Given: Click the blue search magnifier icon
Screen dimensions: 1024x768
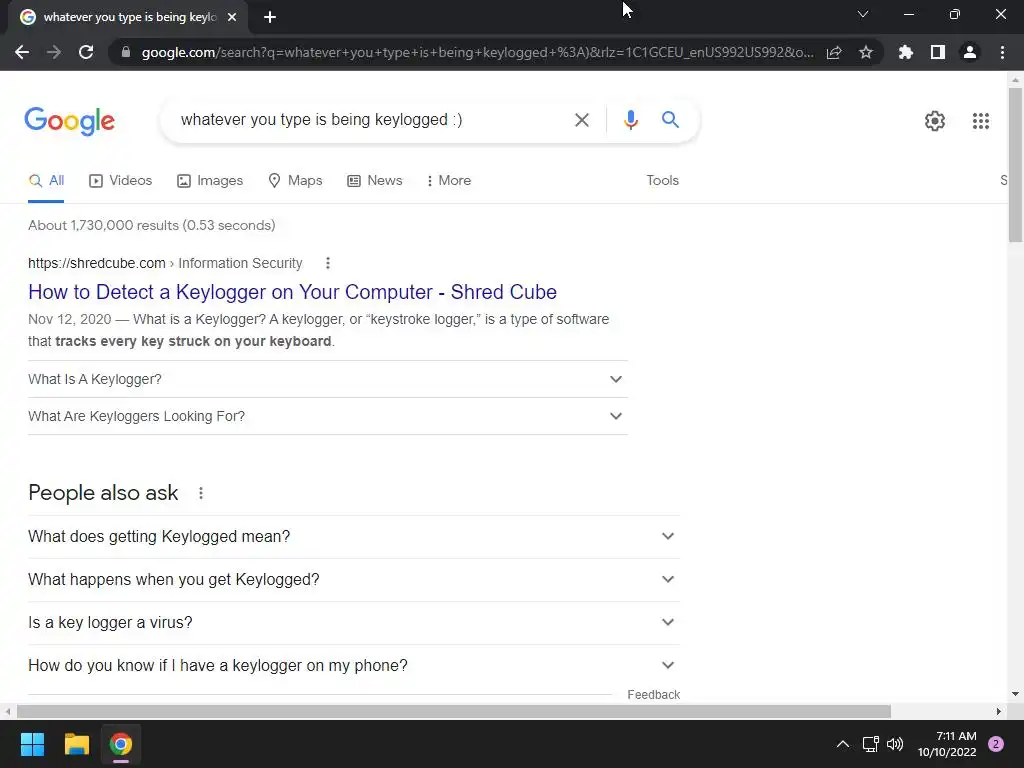Looking at the screenshot, I should 670,120.
